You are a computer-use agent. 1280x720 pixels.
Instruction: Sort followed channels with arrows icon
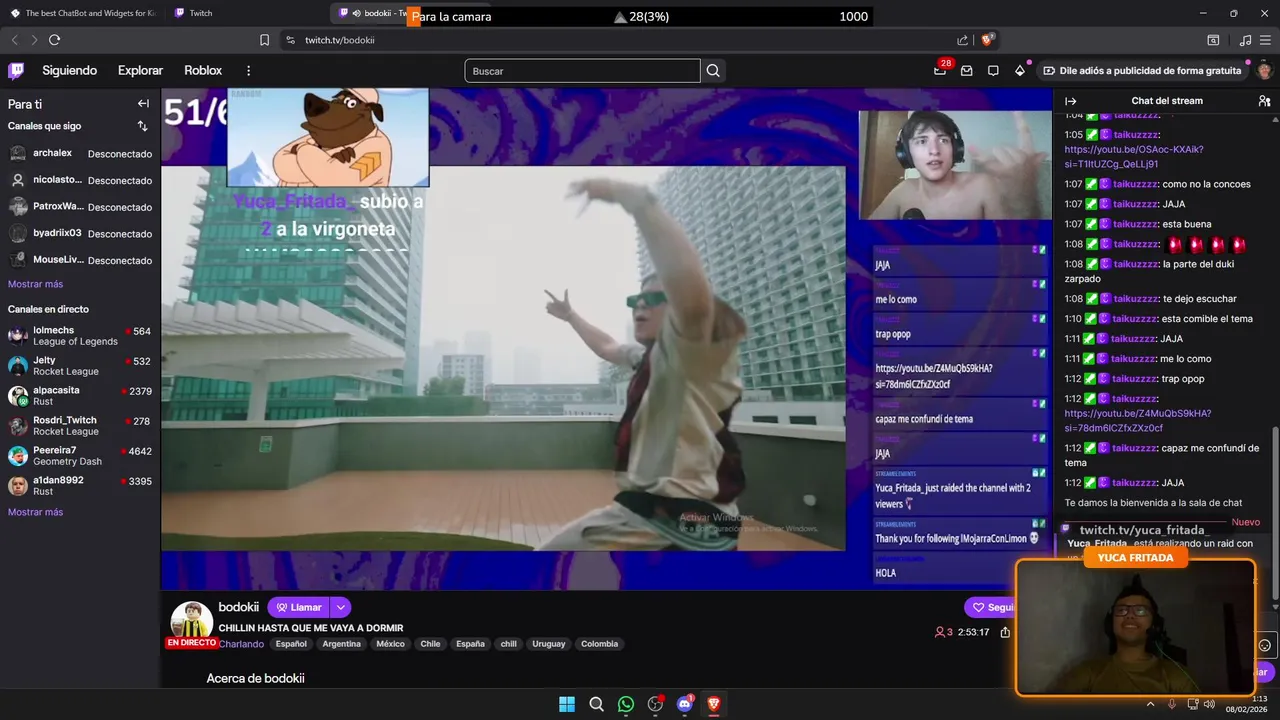pos(142,126)
